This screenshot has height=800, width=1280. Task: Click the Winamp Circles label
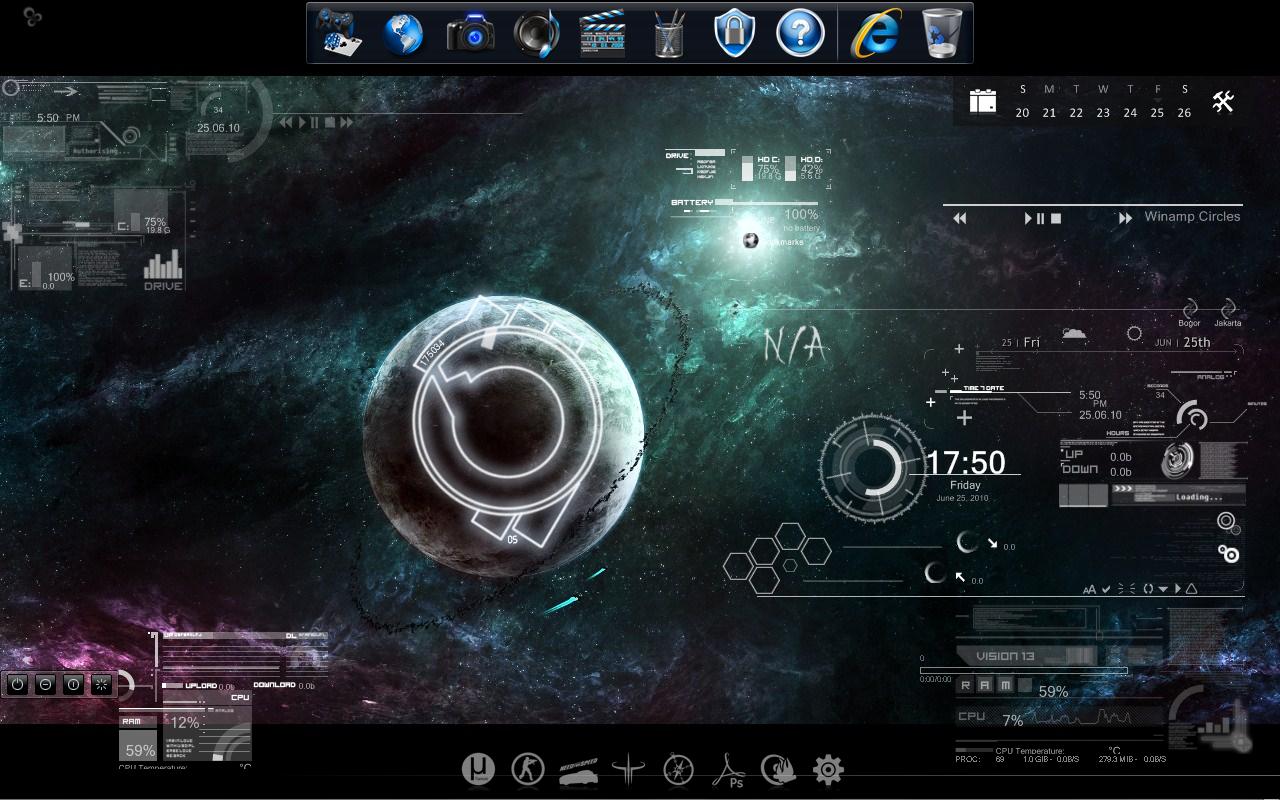point(1190,216)
